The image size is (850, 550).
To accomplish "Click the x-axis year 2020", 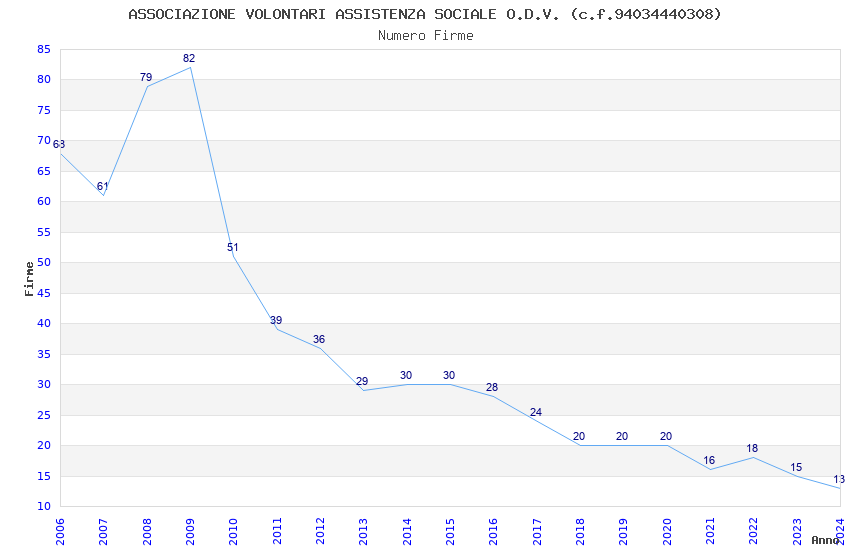I will tap(667, 532).
